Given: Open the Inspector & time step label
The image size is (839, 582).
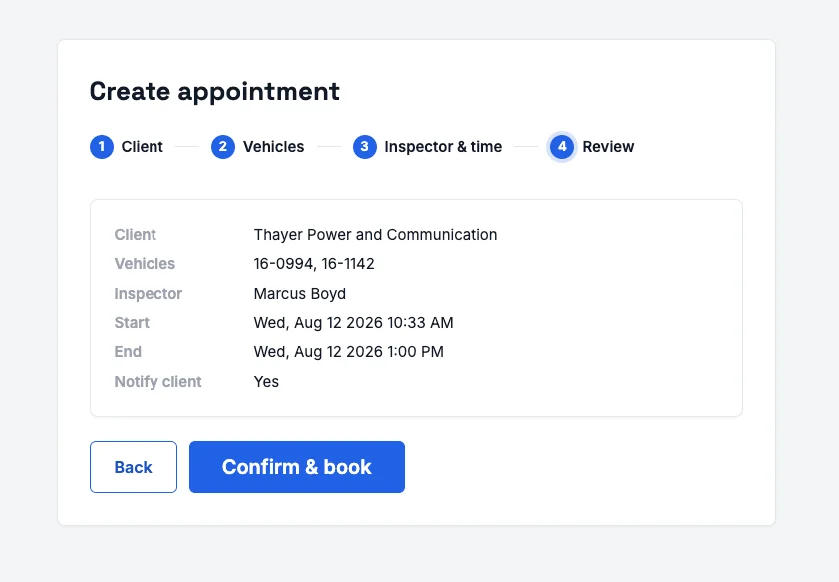Looking at the screenshot, I should pyautogui.click(x=443, y=147).
